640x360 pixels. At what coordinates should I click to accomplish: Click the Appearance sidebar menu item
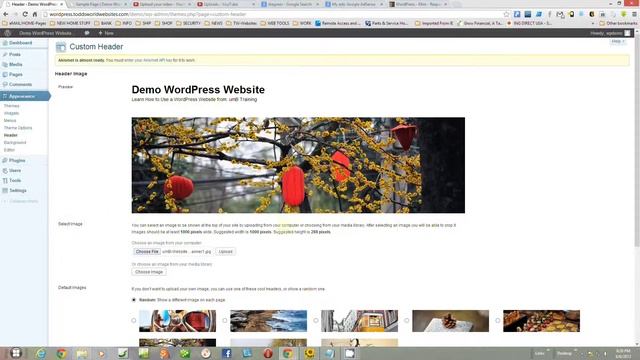24,96
